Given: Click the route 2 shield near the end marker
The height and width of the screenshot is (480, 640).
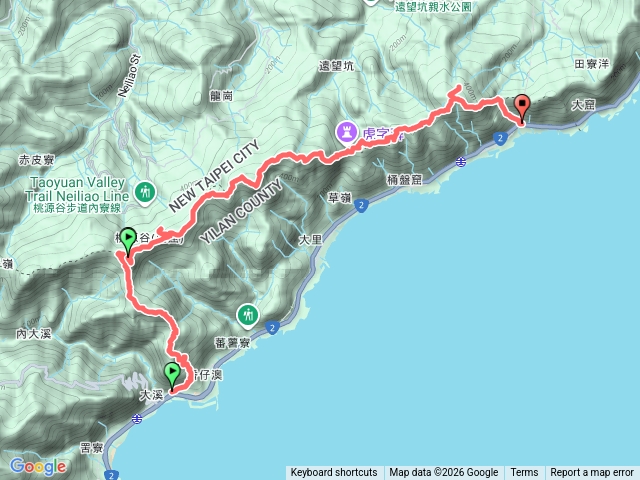Looking at the screenshot, I should click(x=500, y=138).
